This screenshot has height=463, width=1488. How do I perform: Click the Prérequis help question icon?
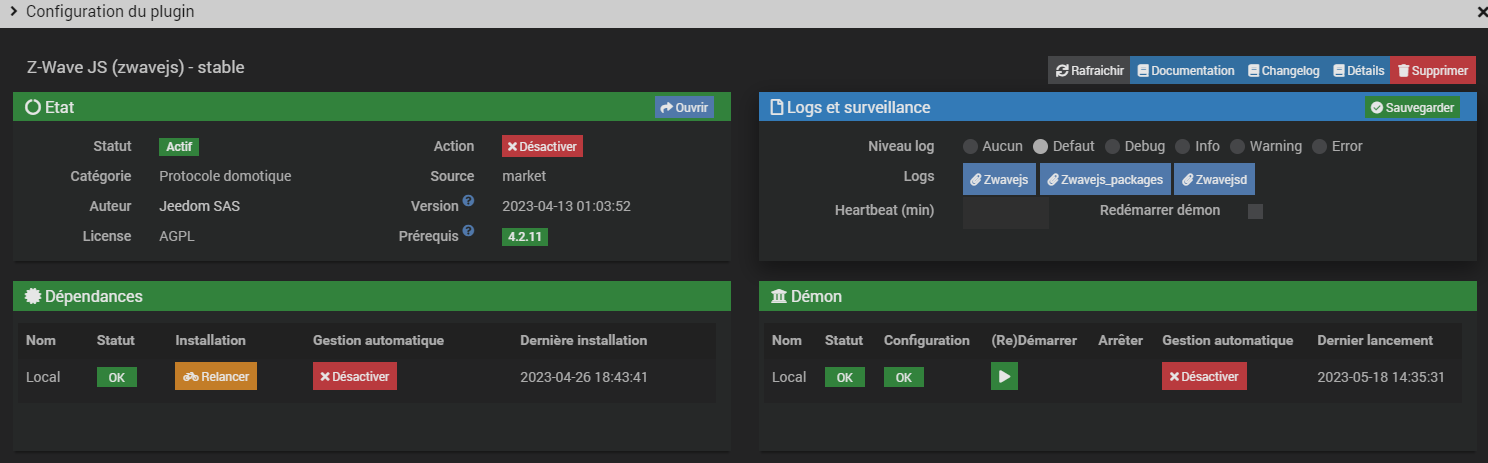click(x=468, y=232)
